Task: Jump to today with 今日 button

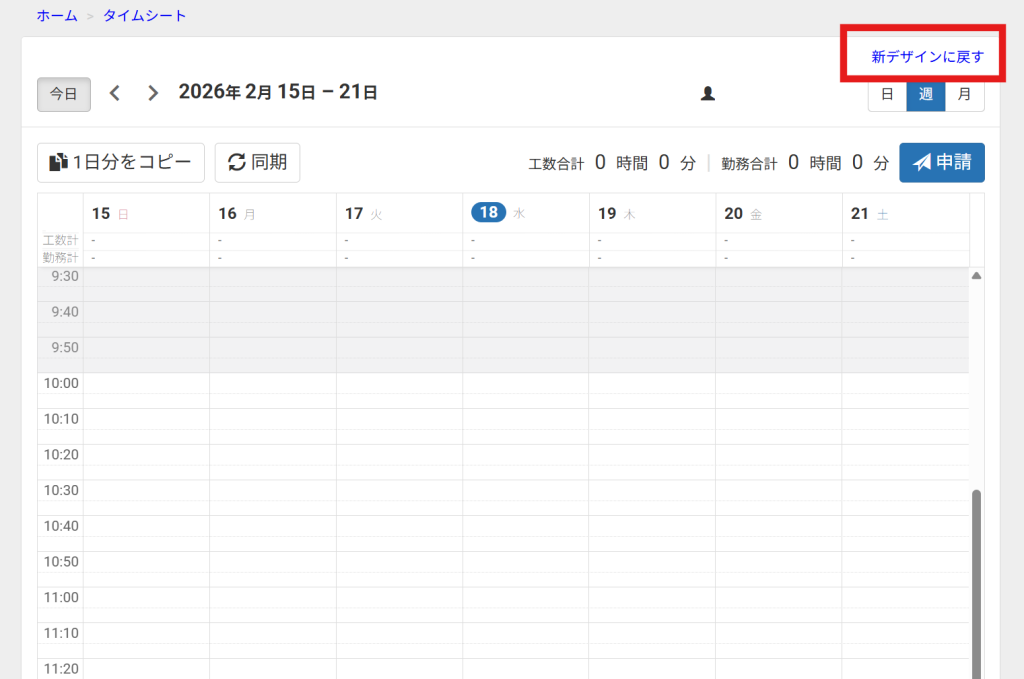Action: (64, 94)
